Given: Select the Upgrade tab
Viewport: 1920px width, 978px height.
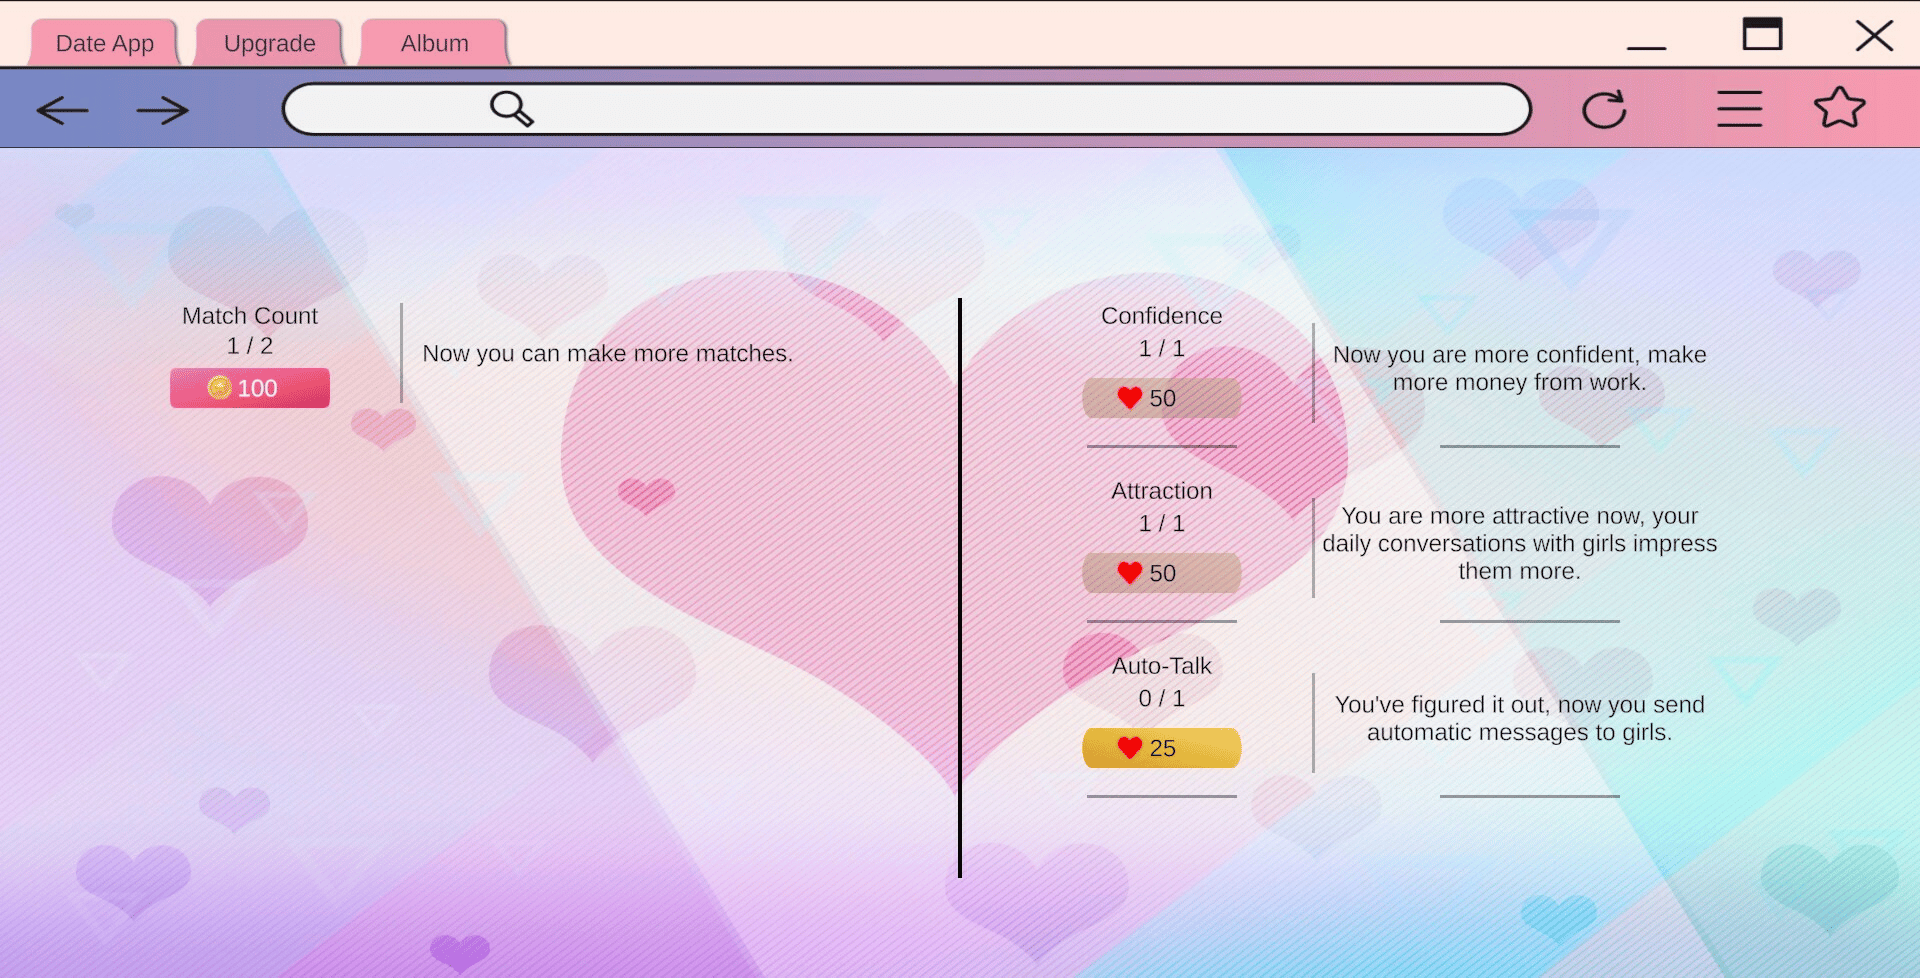Looking at the screenshot, I should [x=269, y=43].
